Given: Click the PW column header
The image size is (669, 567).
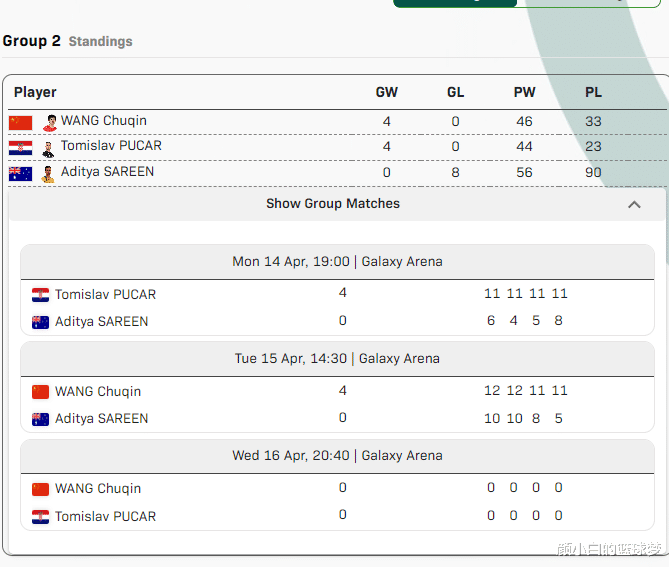Looking at the screenshot, I should [x=524, y=92].
